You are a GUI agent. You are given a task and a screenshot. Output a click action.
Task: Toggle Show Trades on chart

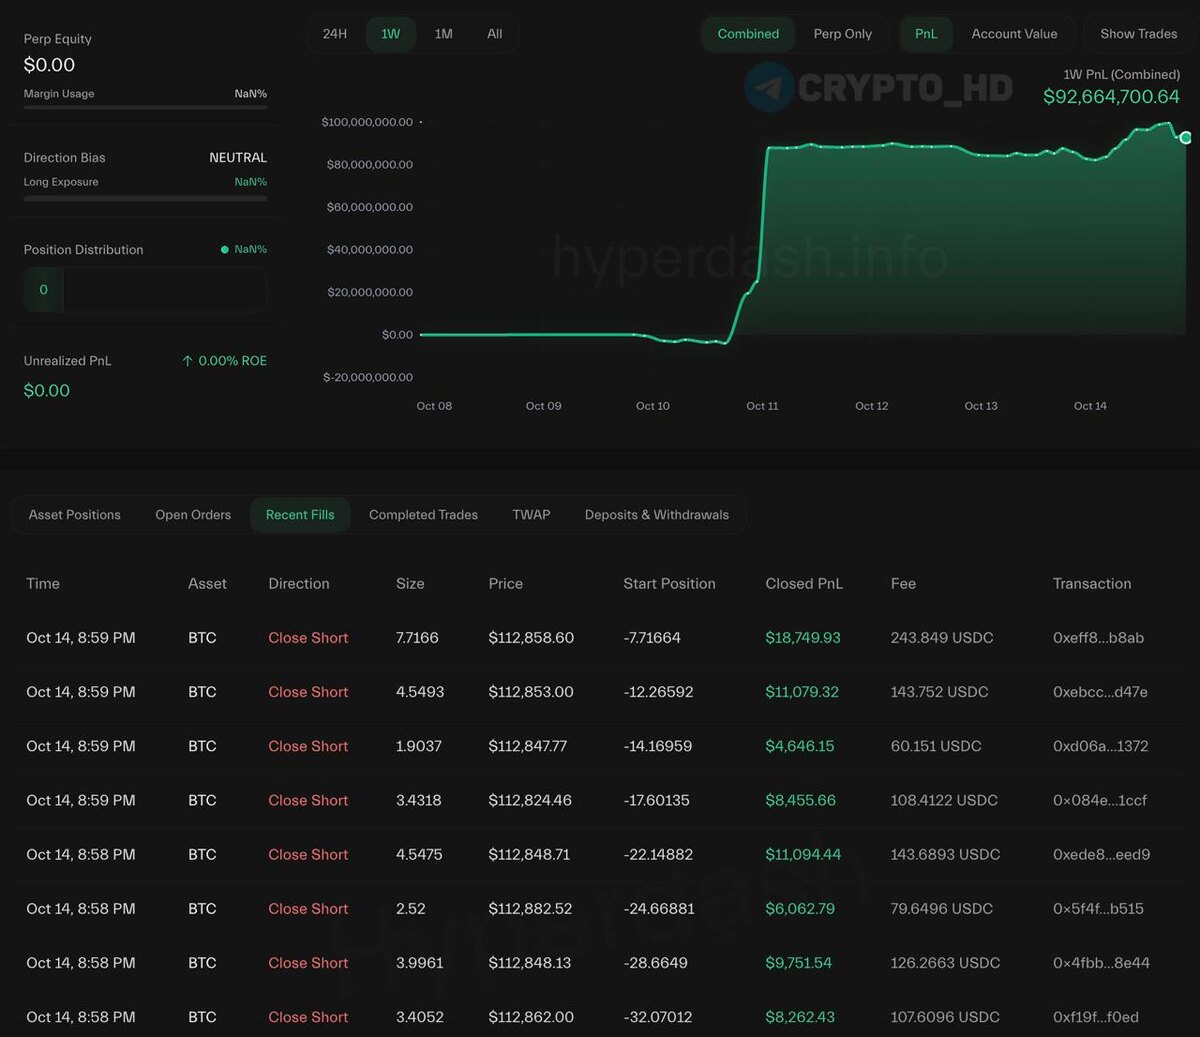1139,34
